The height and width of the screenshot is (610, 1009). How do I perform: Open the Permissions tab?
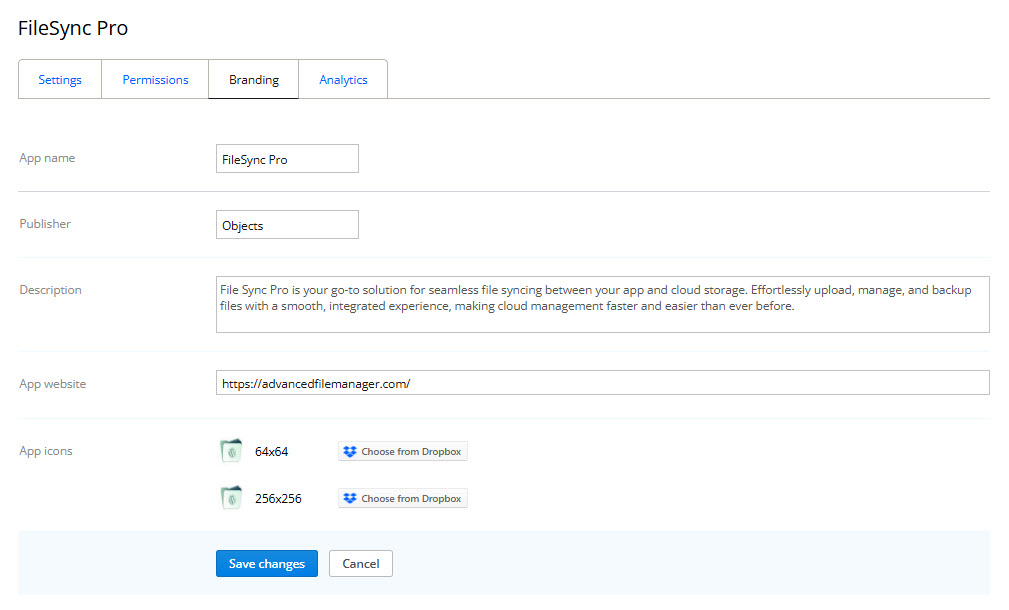coord(155,79)
